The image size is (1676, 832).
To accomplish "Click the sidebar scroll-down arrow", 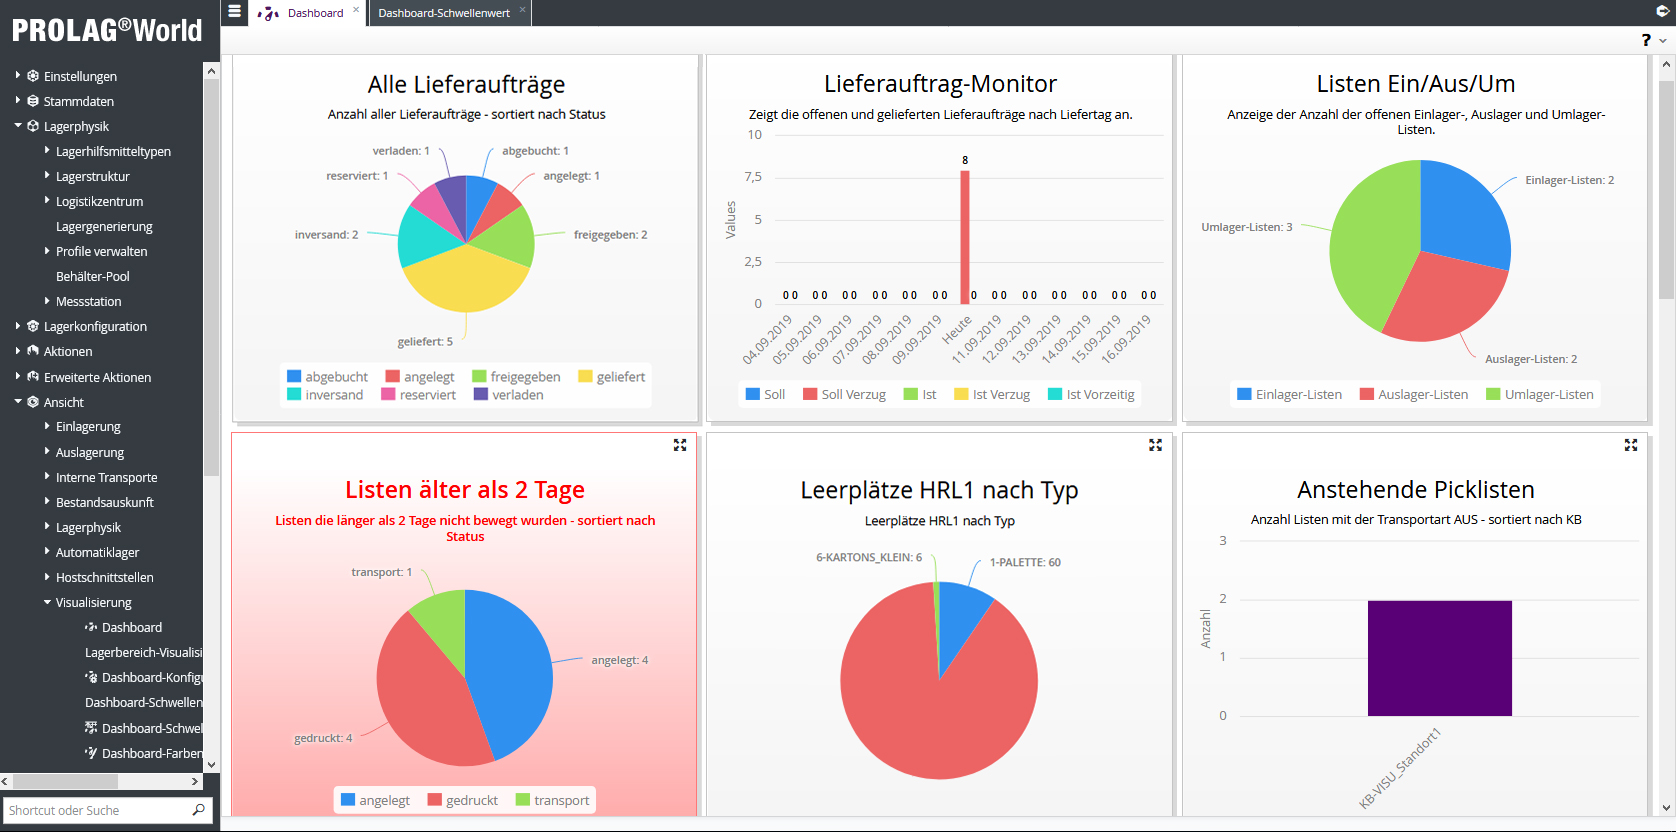I will click(x=211, y=765).
